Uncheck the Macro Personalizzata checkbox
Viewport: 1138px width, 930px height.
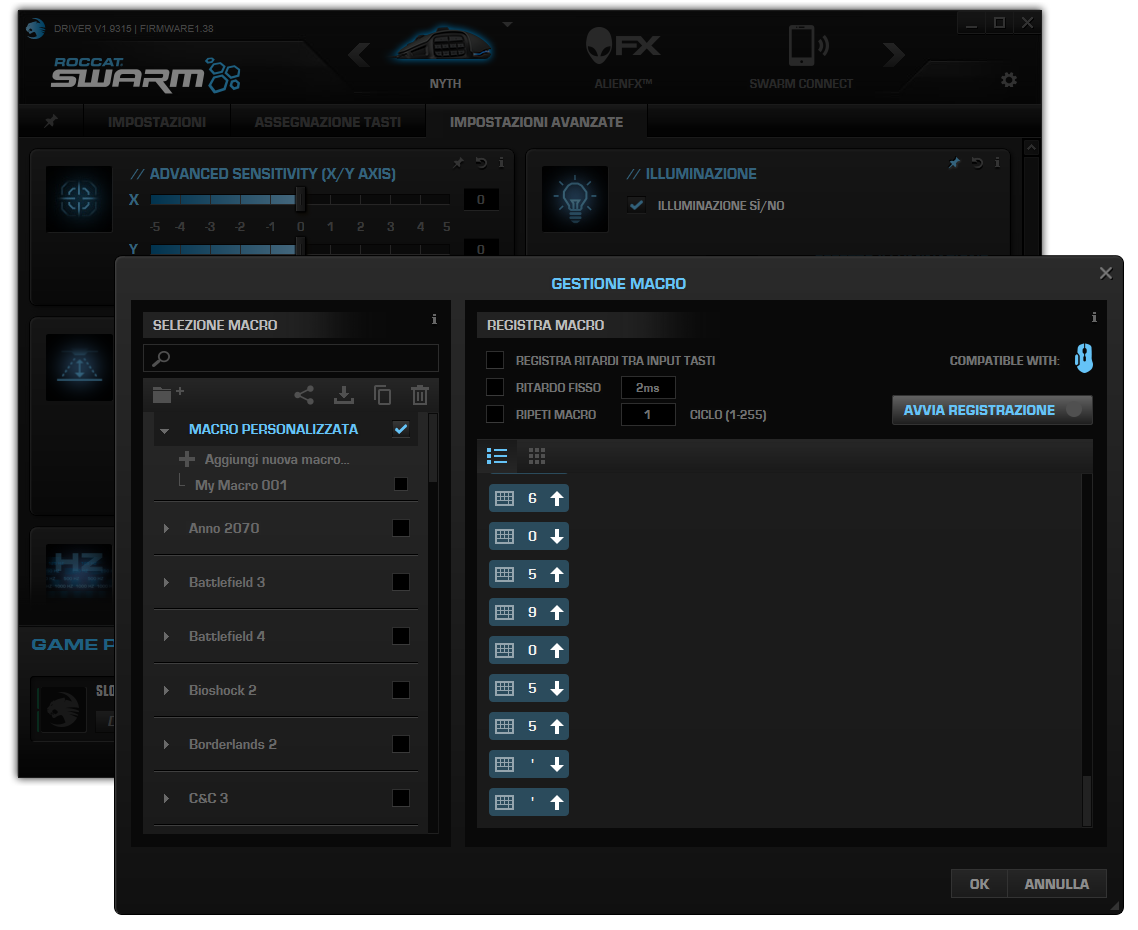tap(401, 428)
